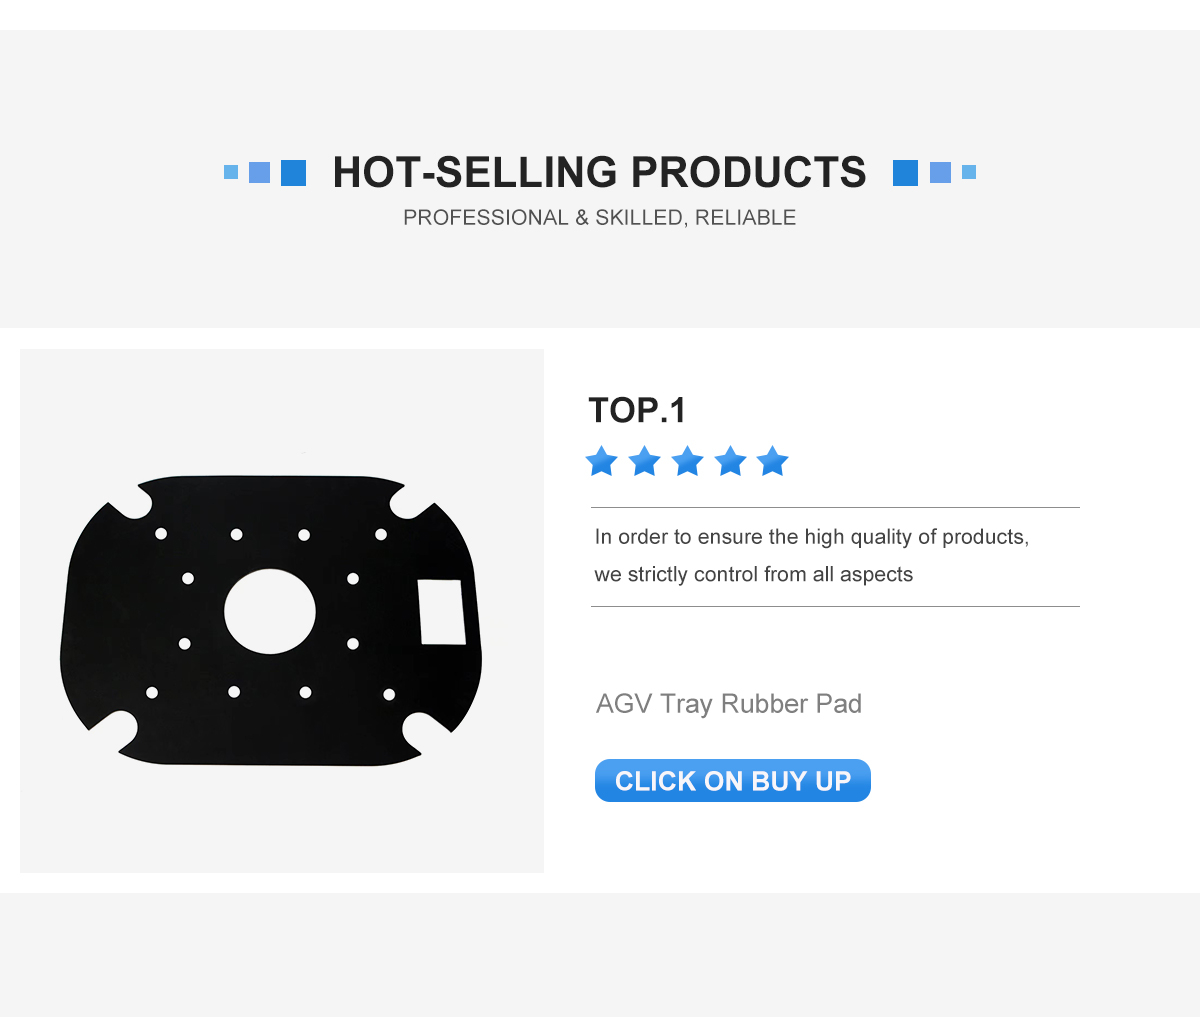Click the large blue square left of heading
This screenshot has width=1200, height=1017.
click(x=293, y=172)
